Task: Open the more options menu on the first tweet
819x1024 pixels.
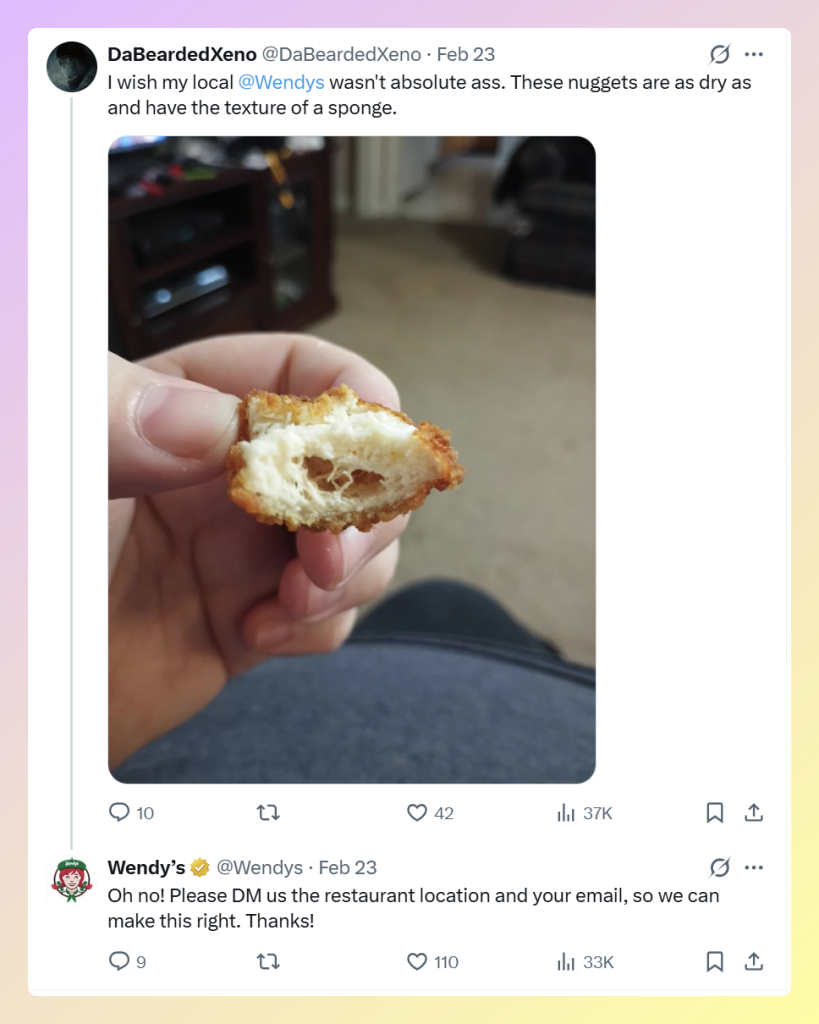Action: tap(754, 55)
